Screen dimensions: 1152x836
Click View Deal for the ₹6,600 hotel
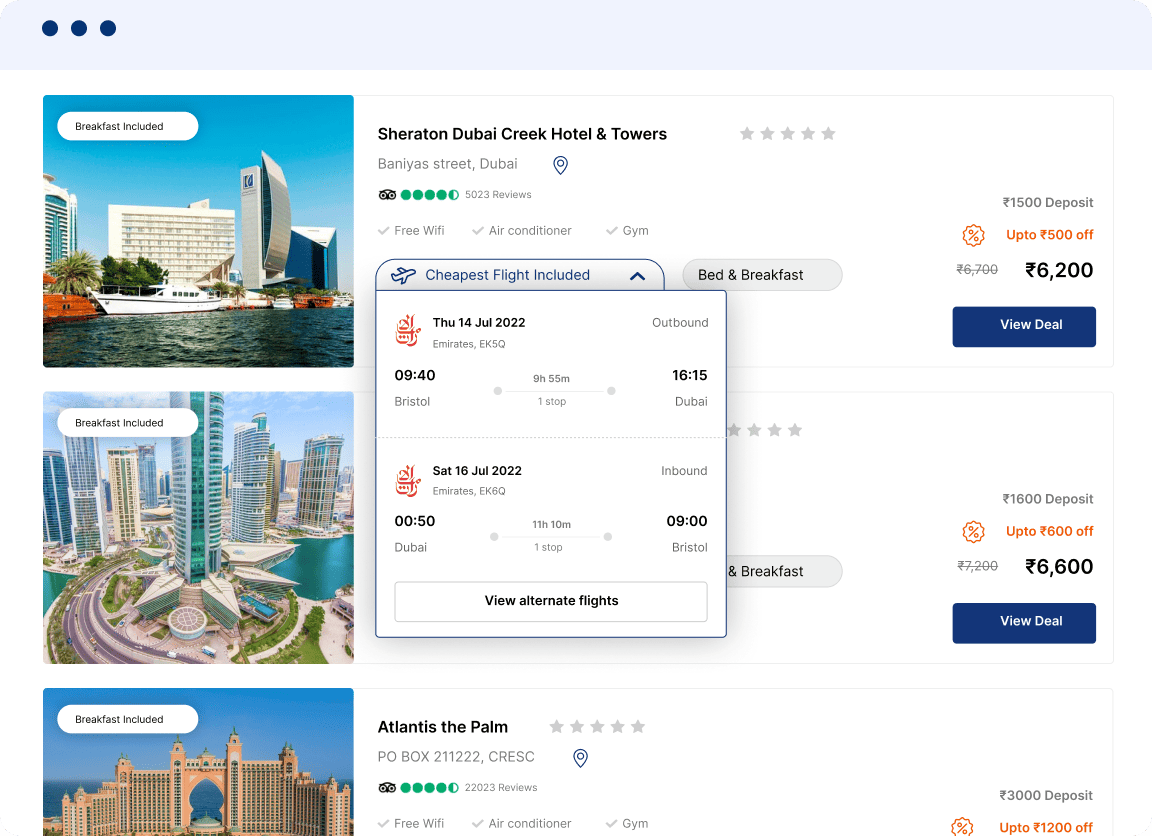point(1023,622)
